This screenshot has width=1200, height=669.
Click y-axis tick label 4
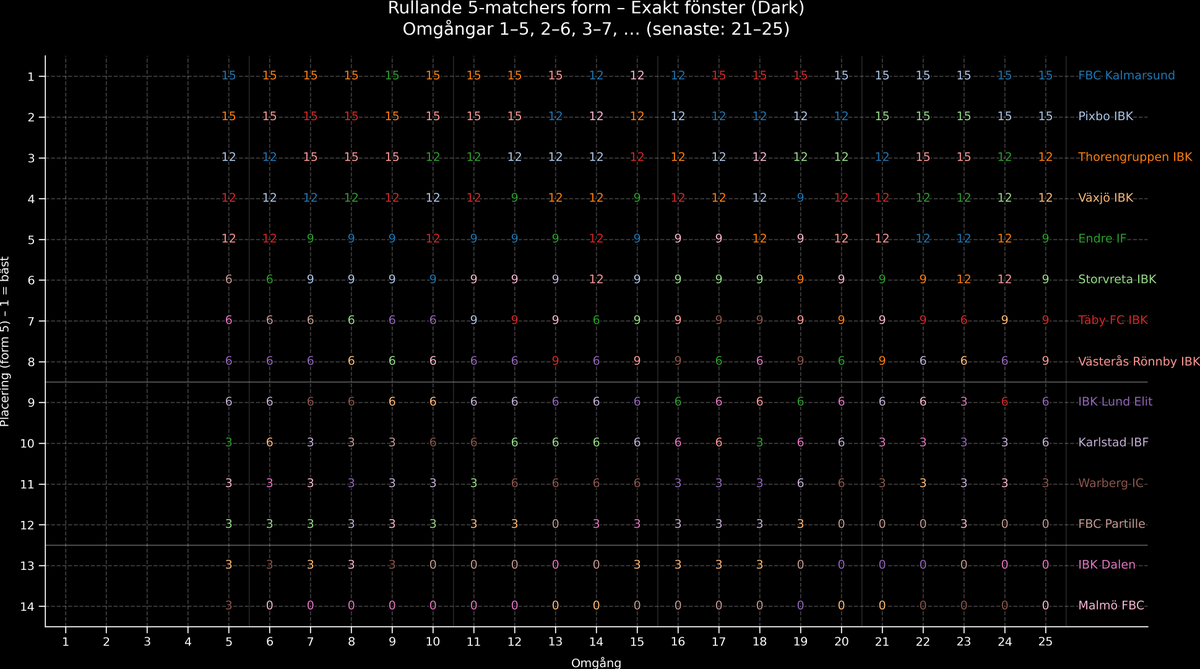click(x=31, y=198)
